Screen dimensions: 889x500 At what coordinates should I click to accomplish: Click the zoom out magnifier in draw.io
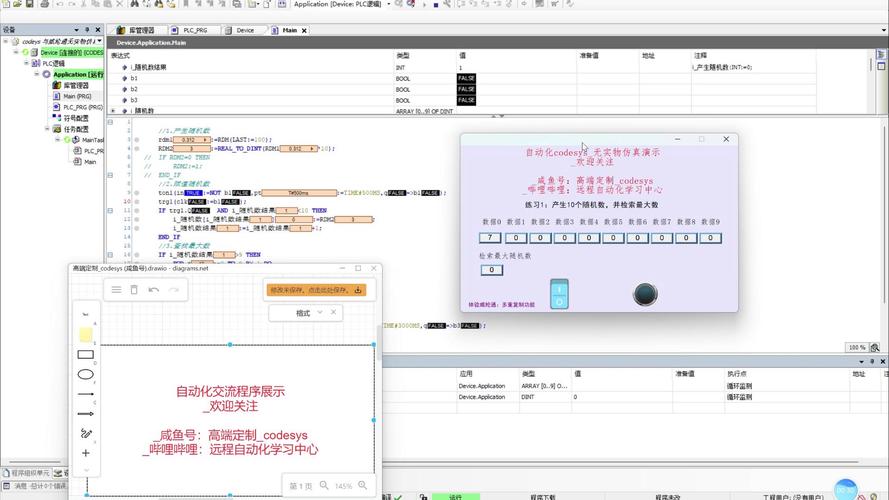(x=324, y=485)
